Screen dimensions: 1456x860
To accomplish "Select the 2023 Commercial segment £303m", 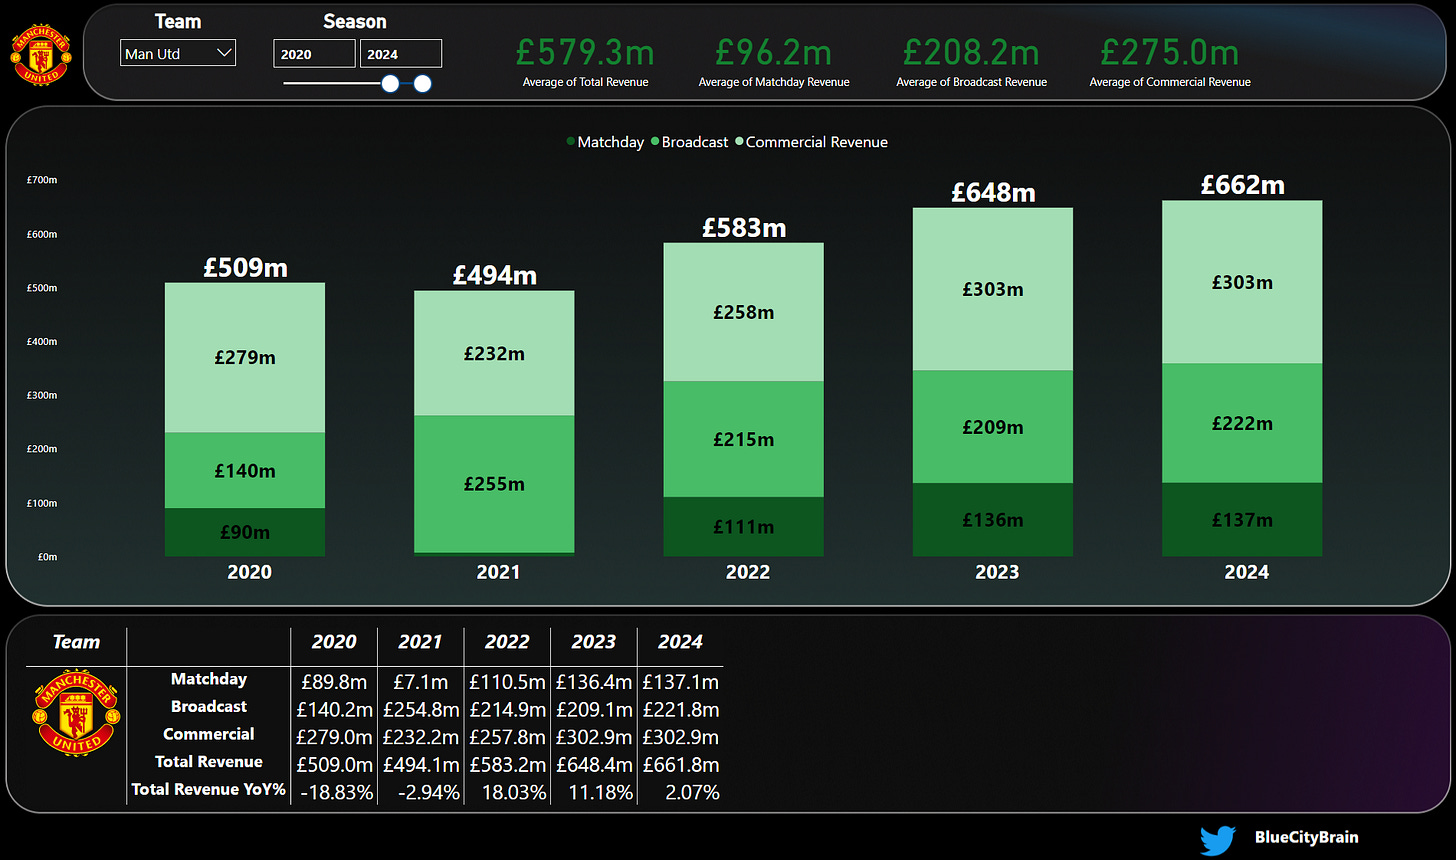I will click(x=993, y=289).
